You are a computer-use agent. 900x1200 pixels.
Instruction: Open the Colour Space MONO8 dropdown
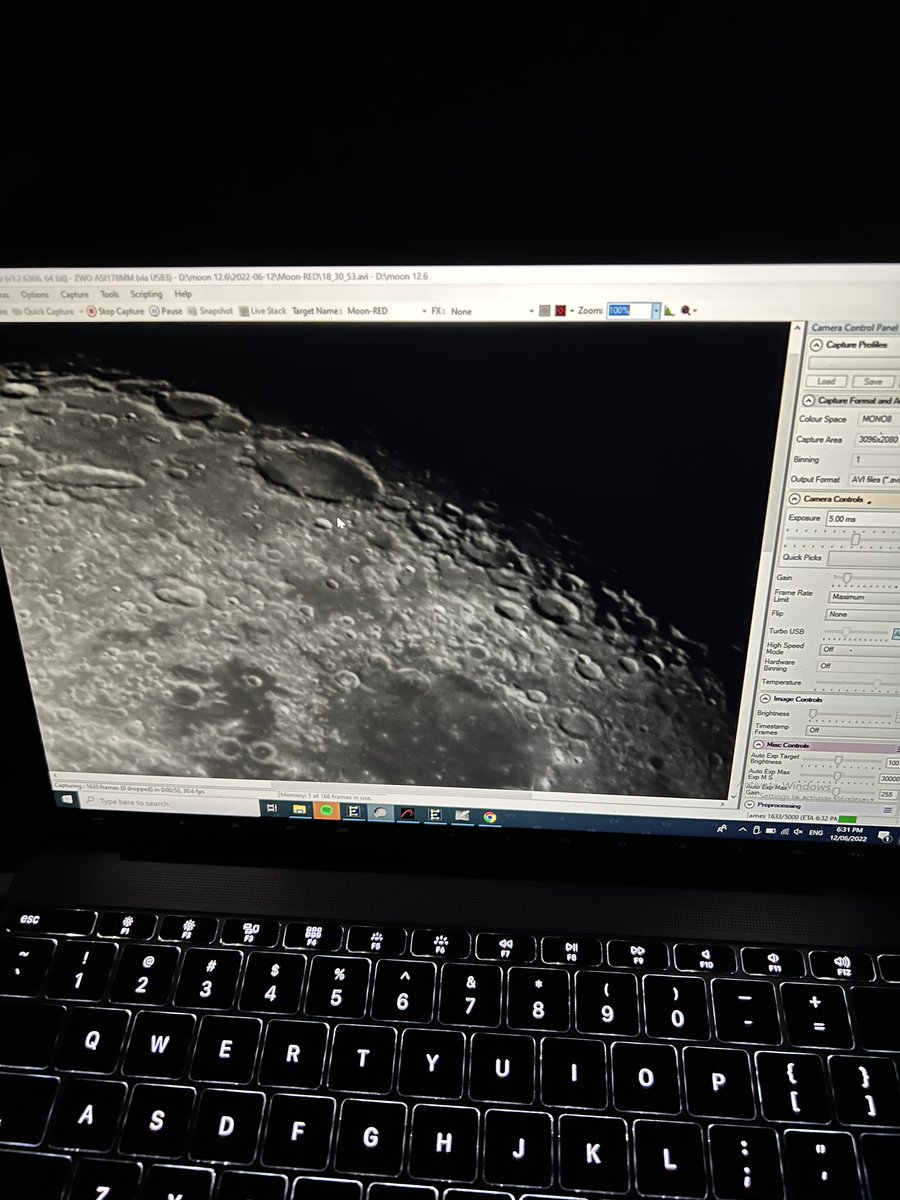(x=877, y=420)
